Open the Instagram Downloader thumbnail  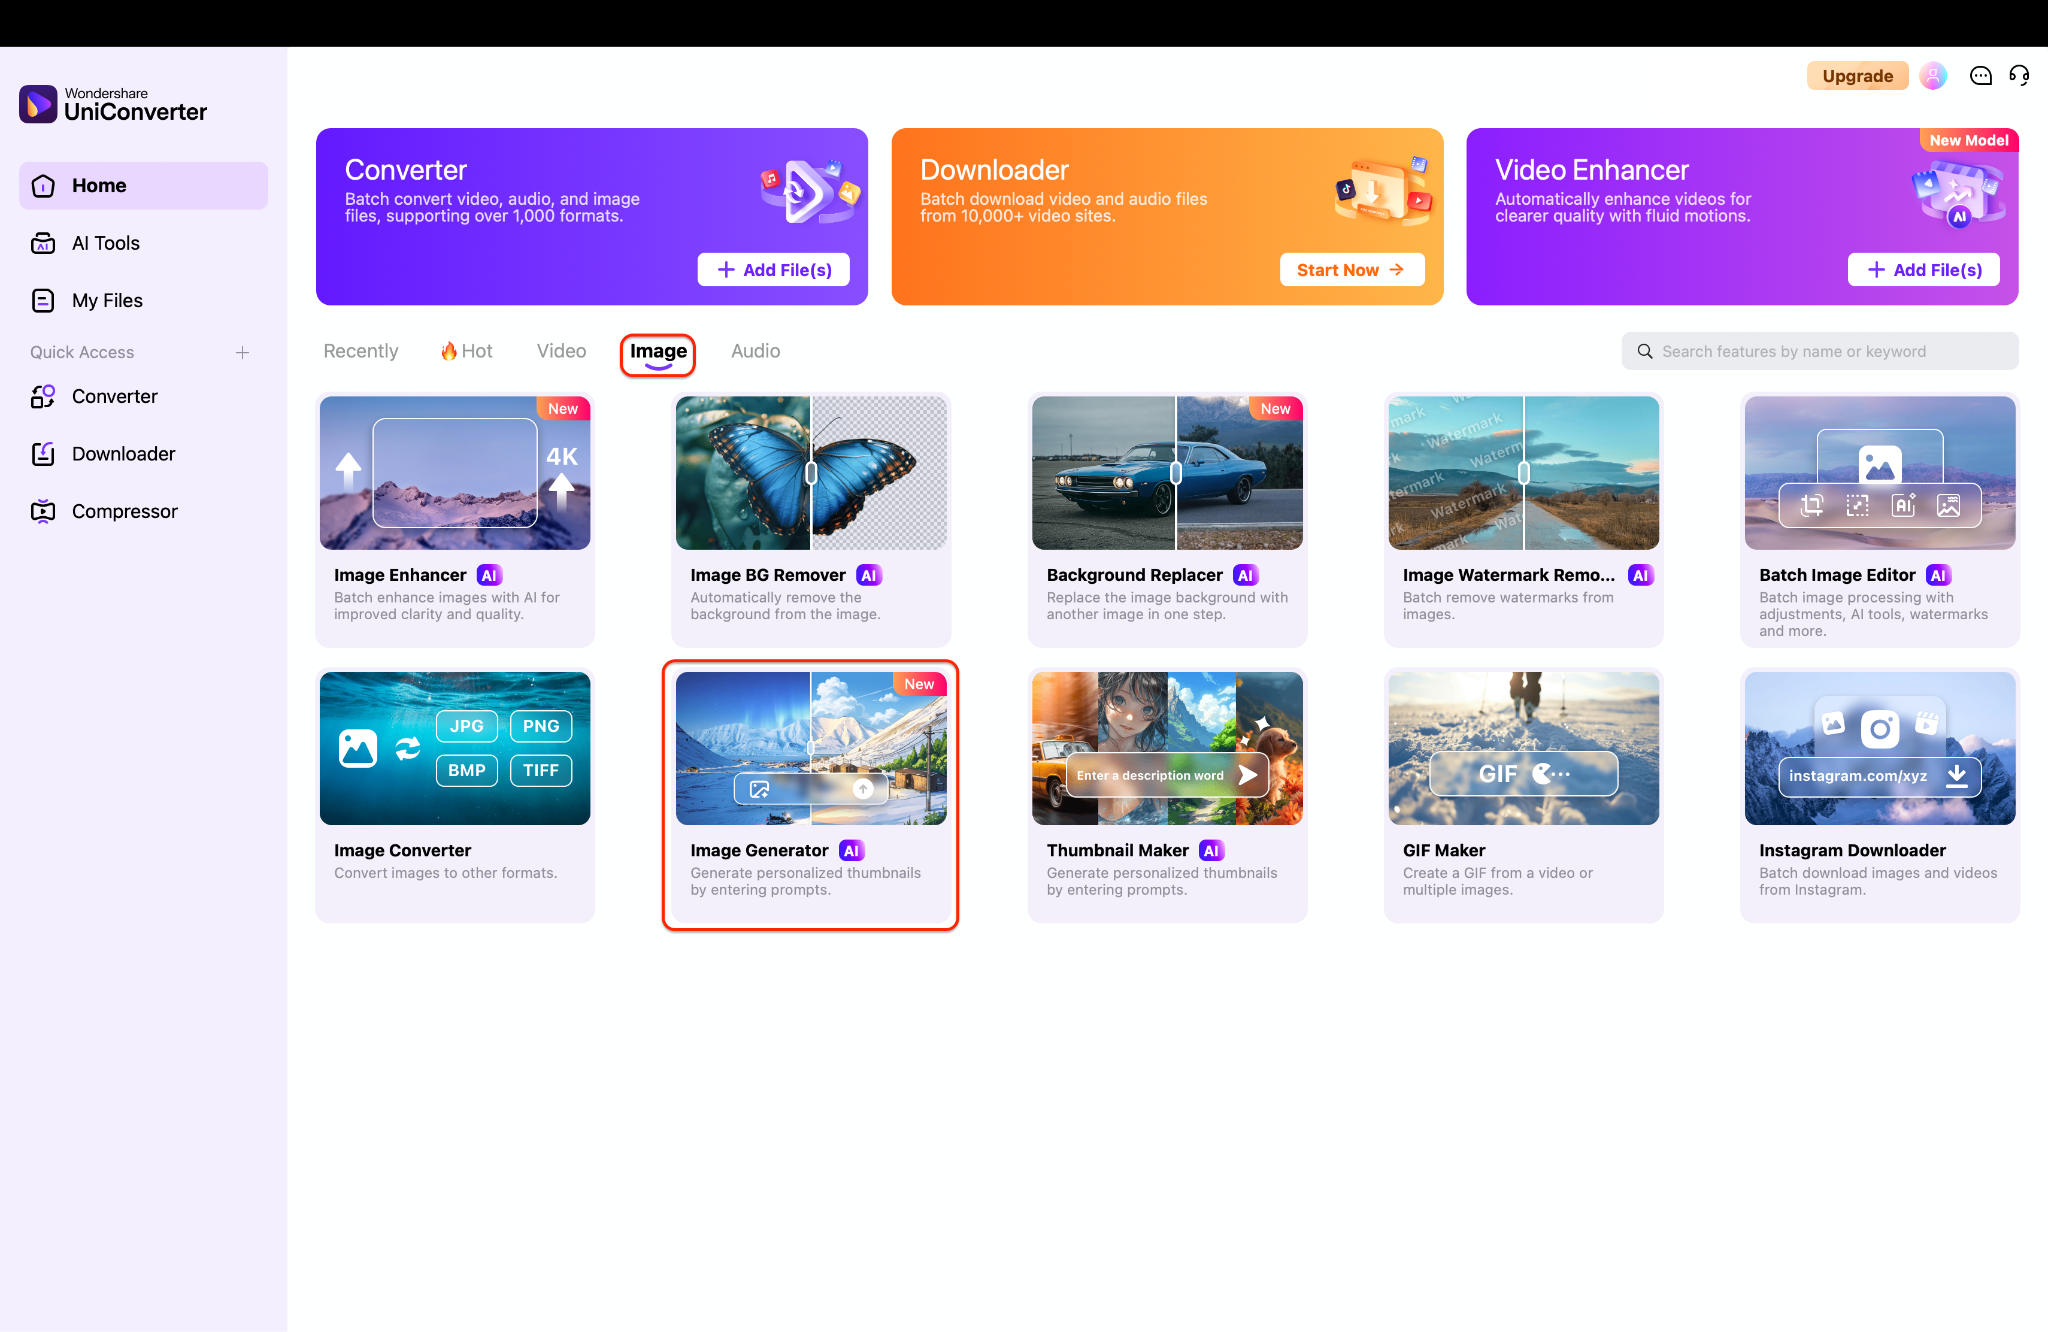pyautogui.click(x=1880, y=748)
